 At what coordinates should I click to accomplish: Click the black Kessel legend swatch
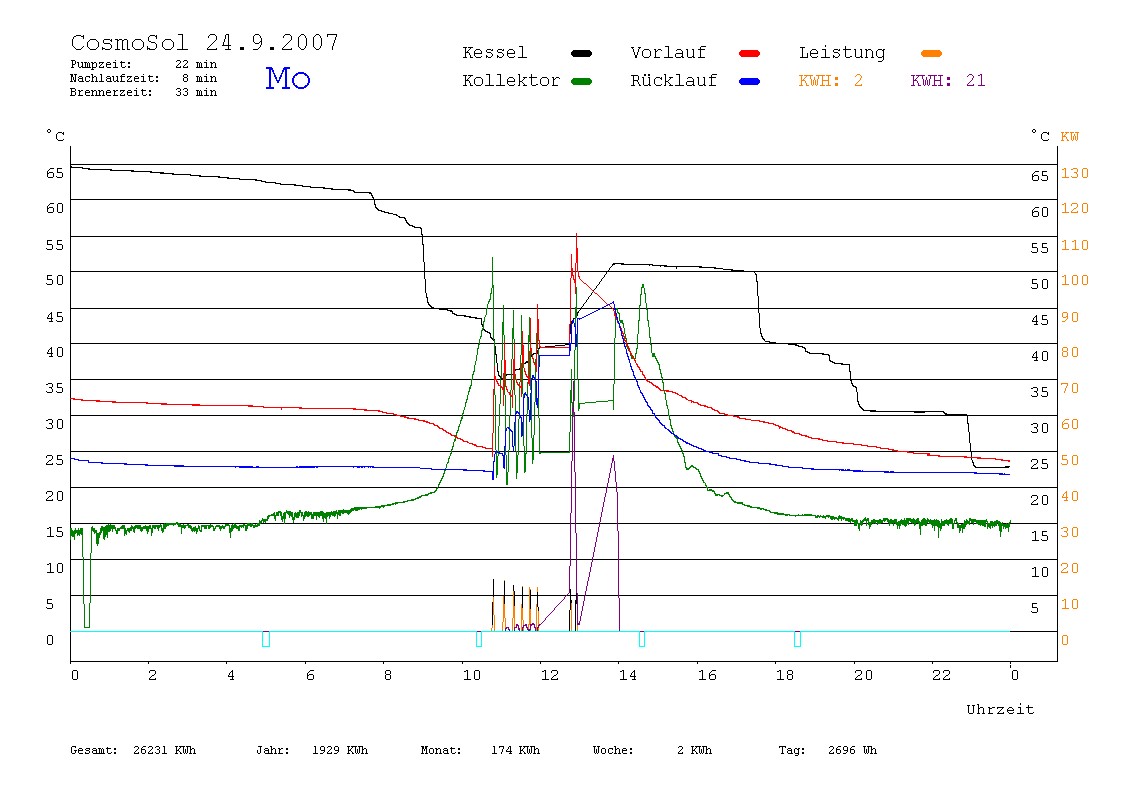click(x=581, y=53)
